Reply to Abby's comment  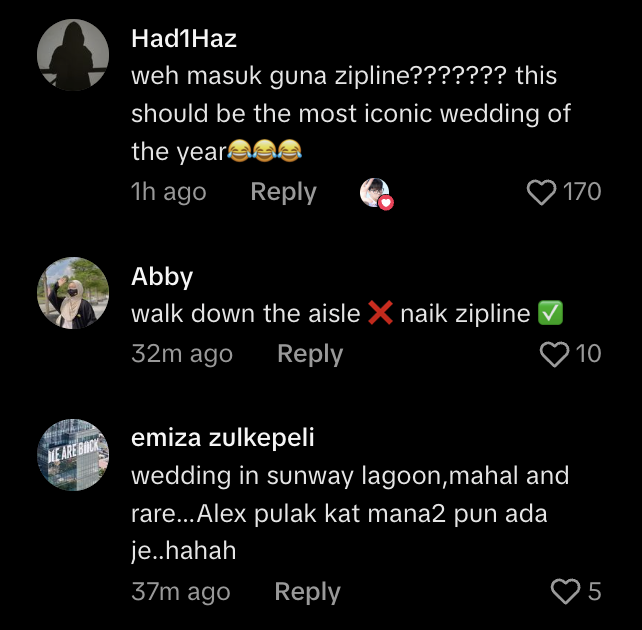pyautogui.click(x=310, y=354)
